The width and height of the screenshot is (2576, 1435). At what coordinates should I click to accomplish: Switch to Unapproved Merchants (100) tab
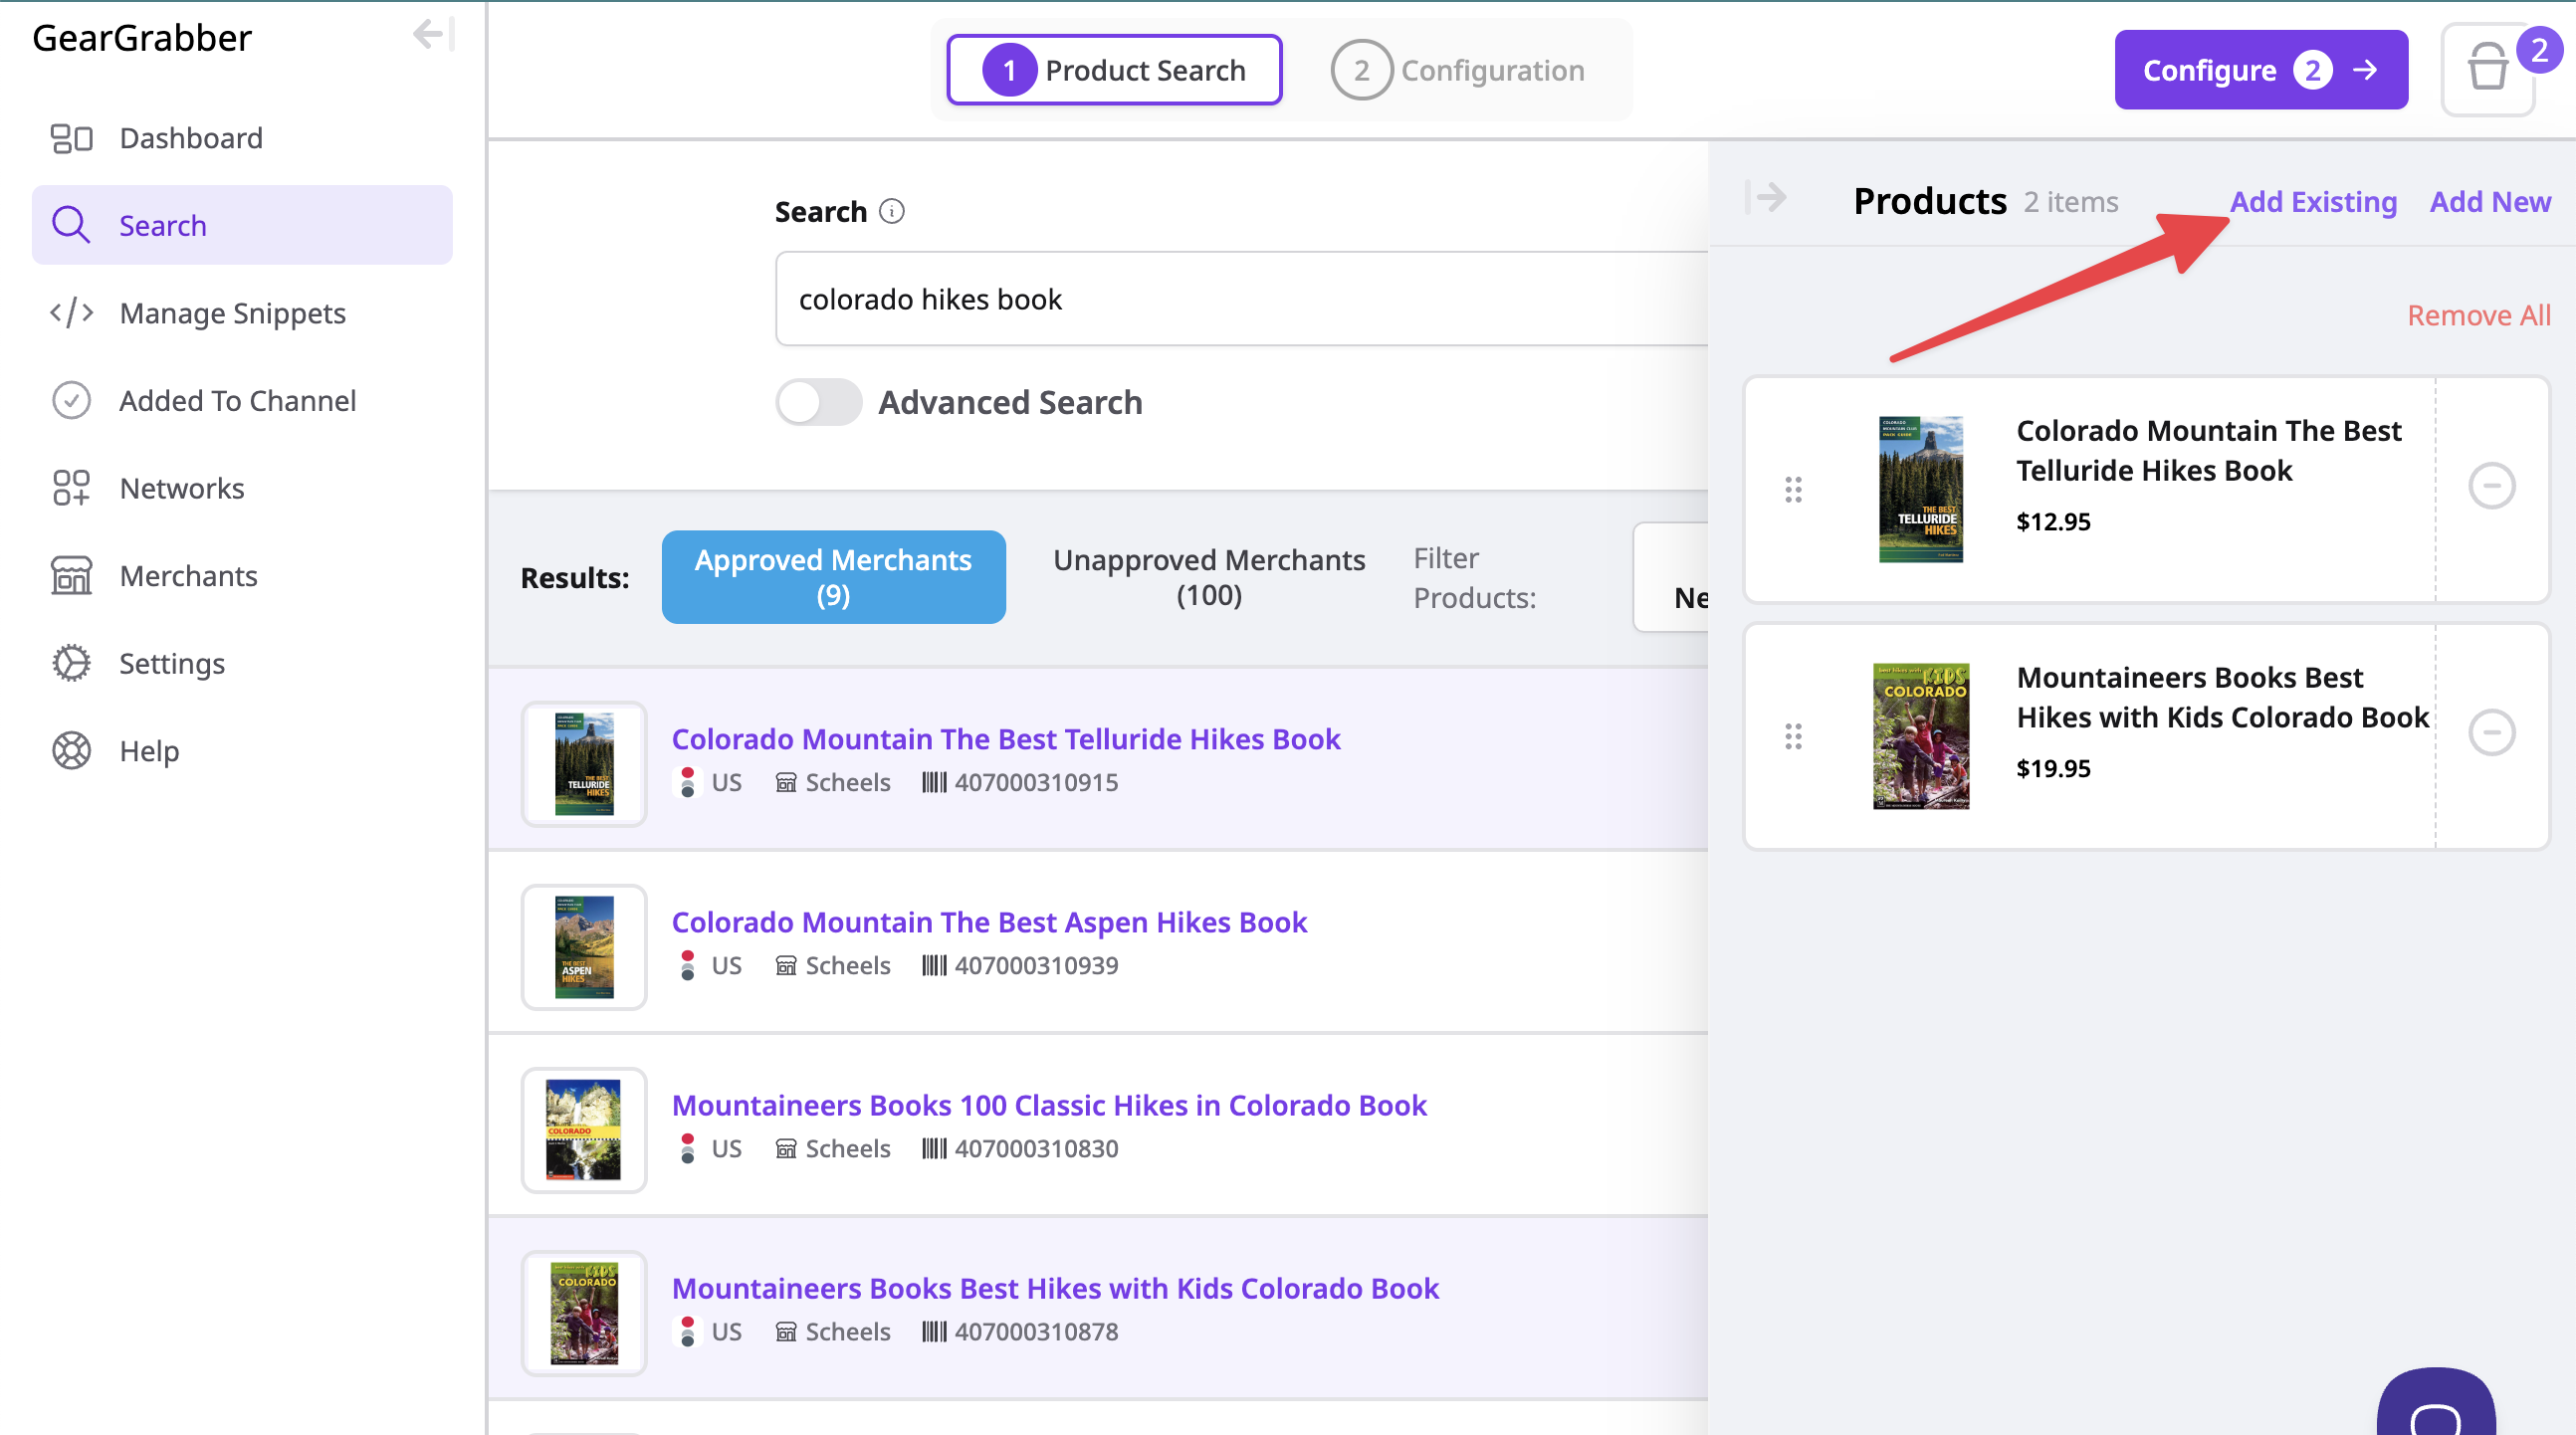(1208, 577)
